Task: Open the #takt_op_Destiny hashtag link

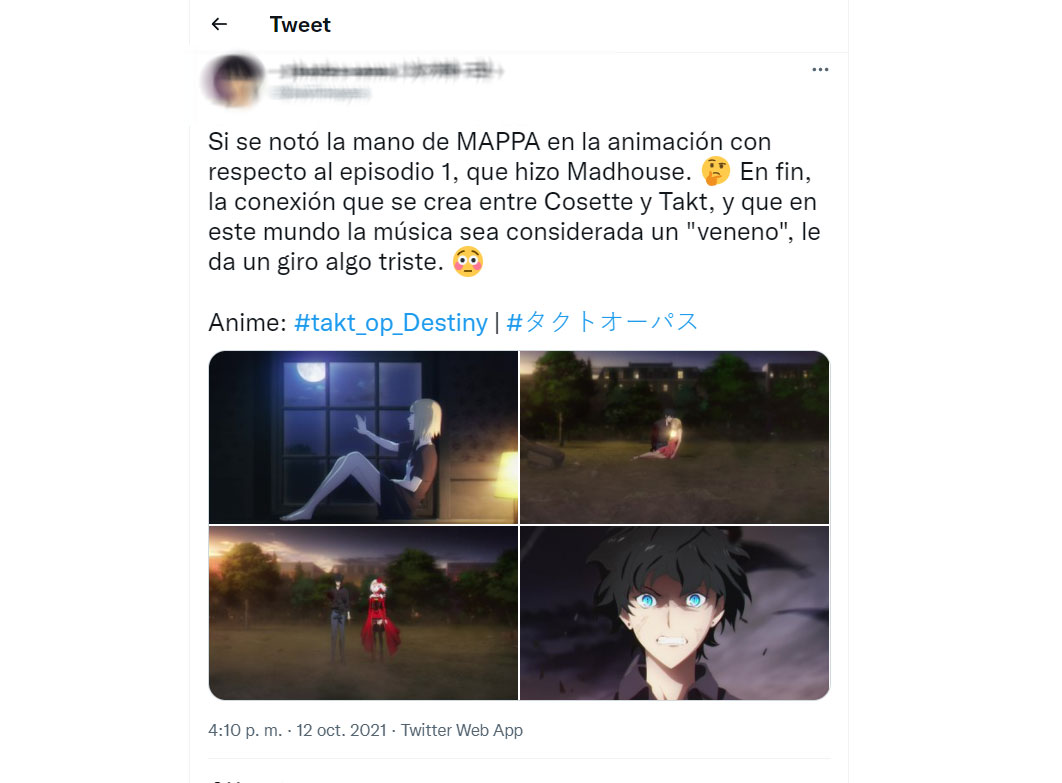Action: [391, 322]
